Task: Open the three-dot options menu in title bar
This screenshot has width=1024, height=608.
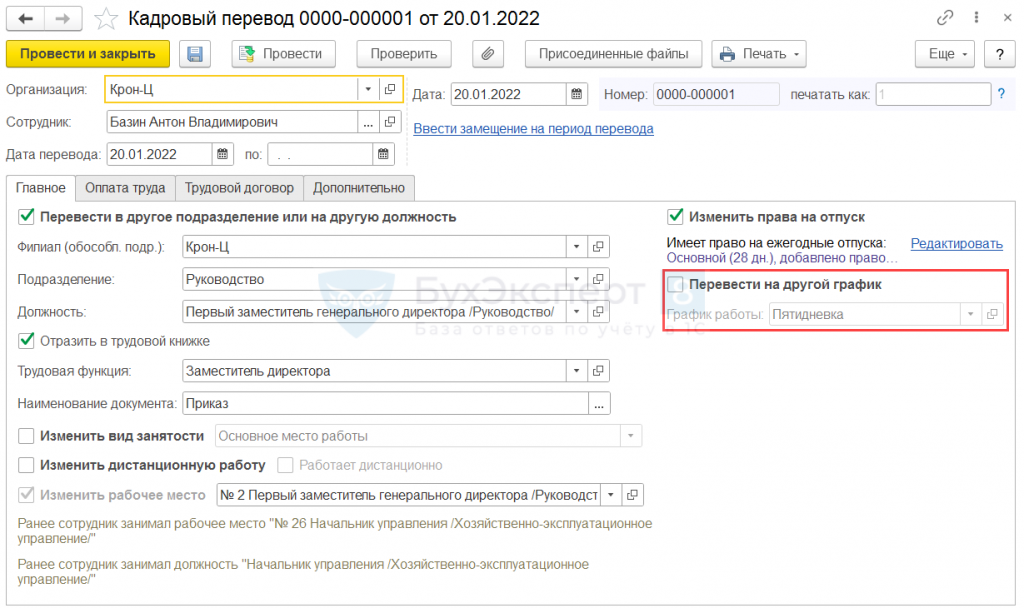Action: [x=976, y=18]
